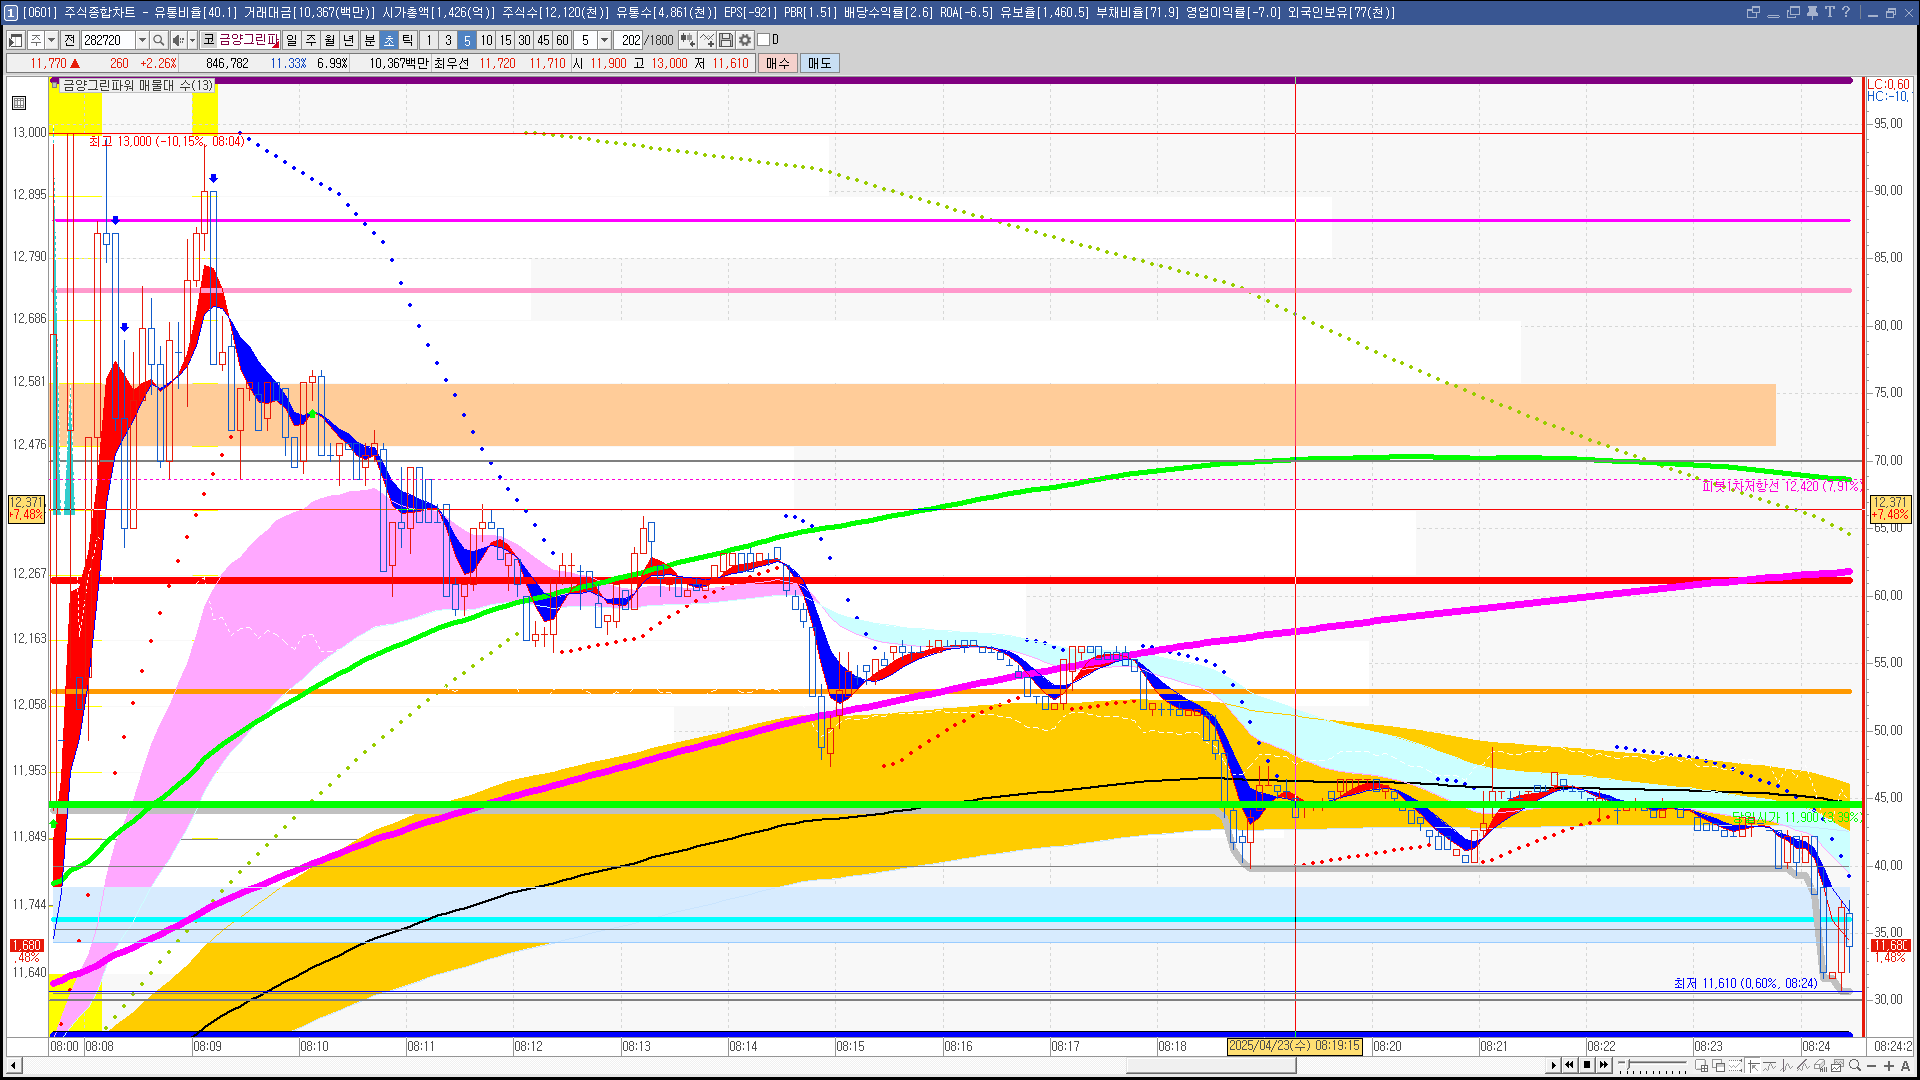Click the speaker sound icon
Image resolution: width=1920 pixels, height=1080 pixels.
coord(178,40)
